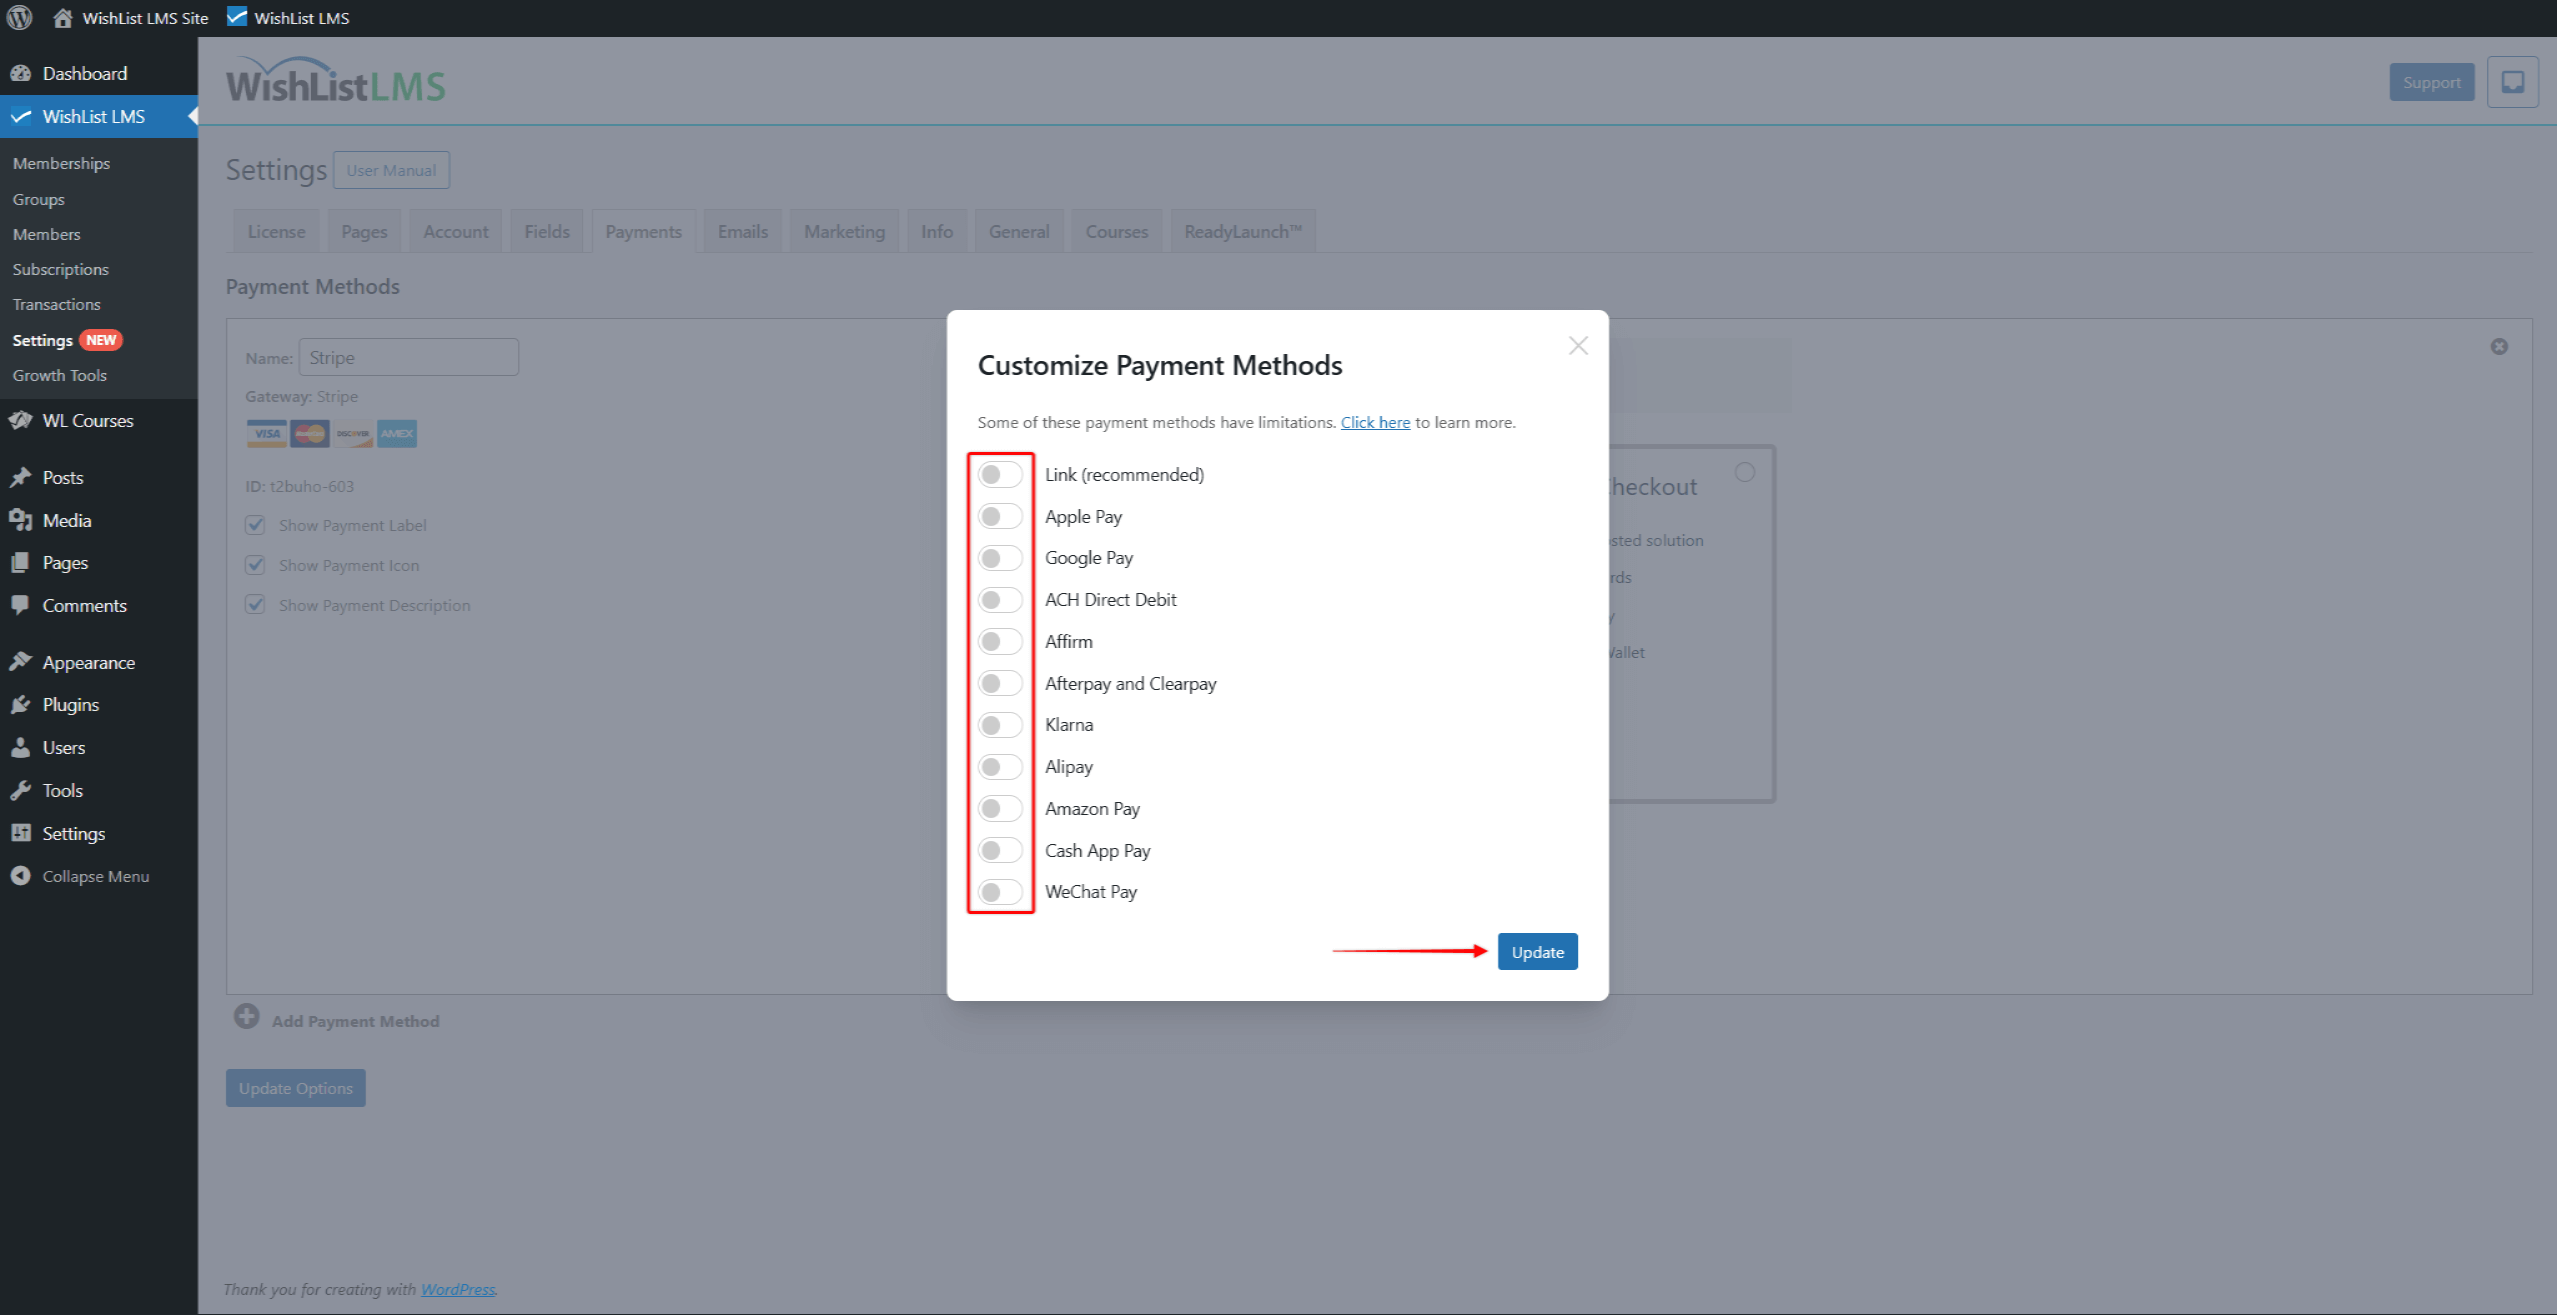Open the Click here limitations link

click(x=1374, y=422)
